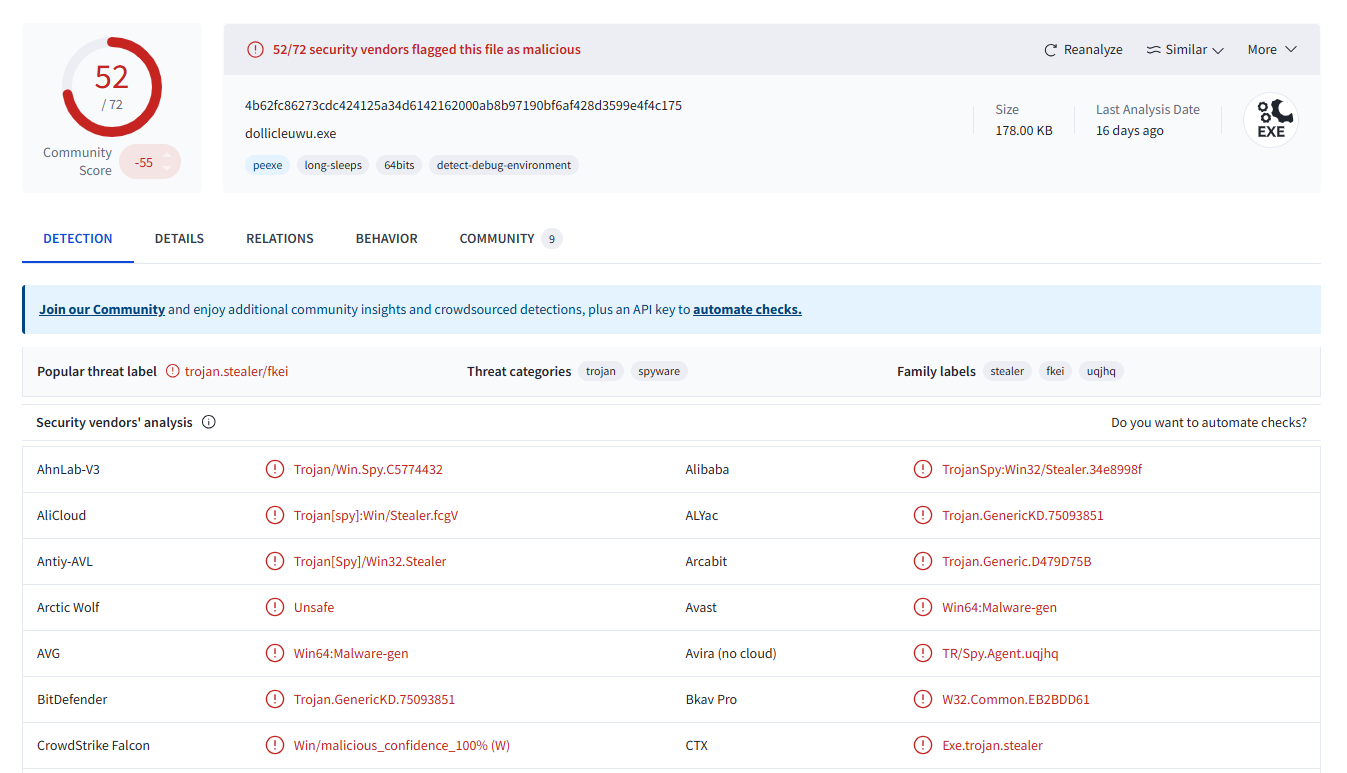The height and width of the screenshot is (773, 1347).
Task: Click the long-sleeps tag
Action: [x=333, y=165]
